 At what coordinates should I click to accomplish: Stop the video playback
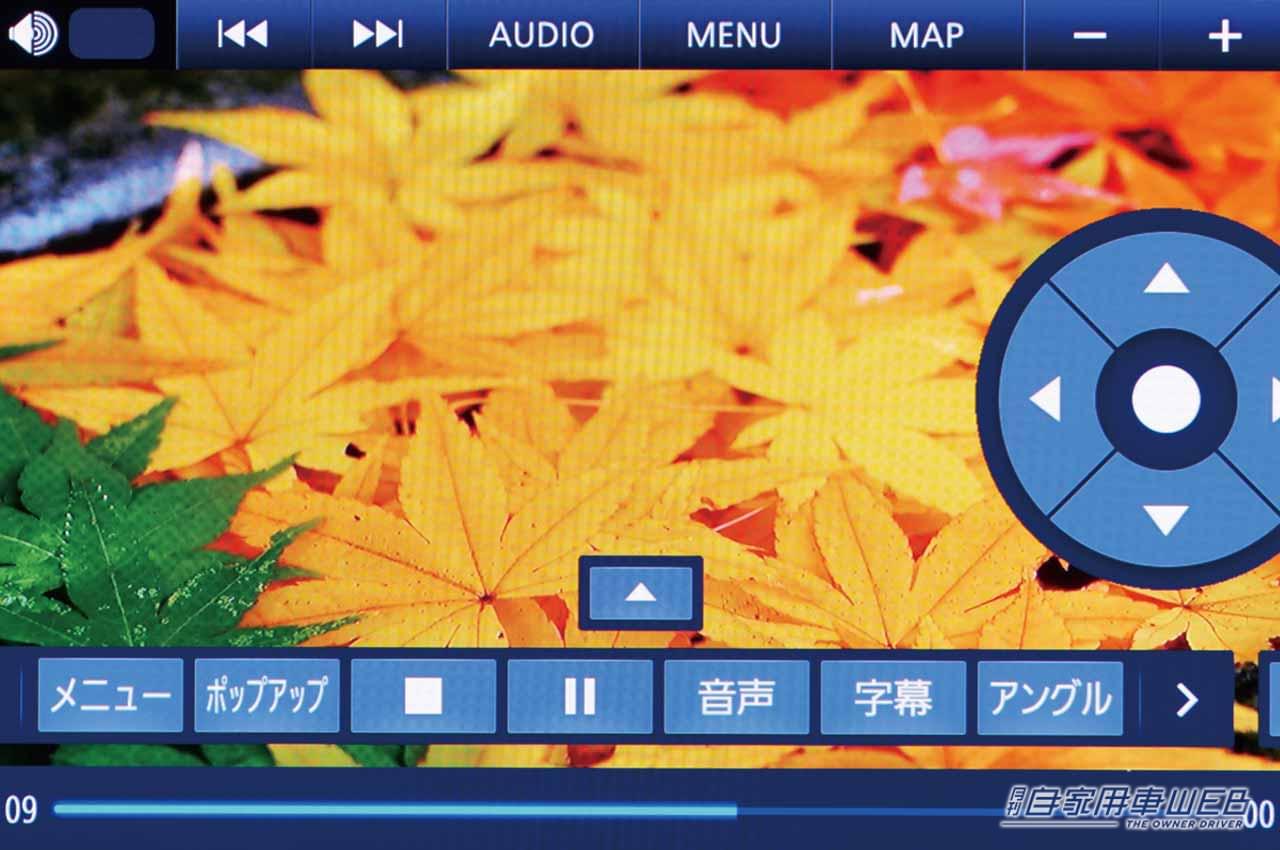(x=423, y=696)
